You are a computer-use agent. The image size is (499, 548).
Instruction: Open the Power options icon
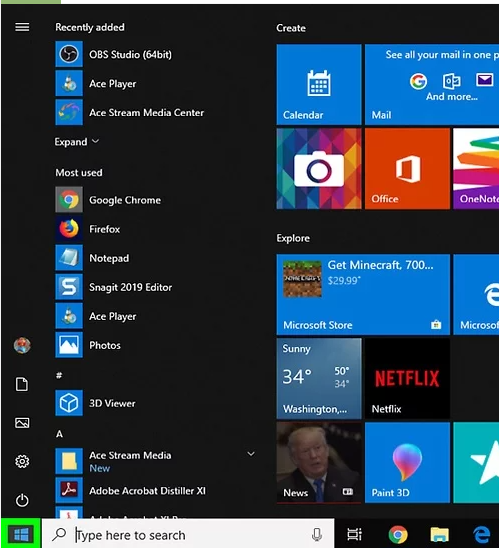(x=22, y=500)
